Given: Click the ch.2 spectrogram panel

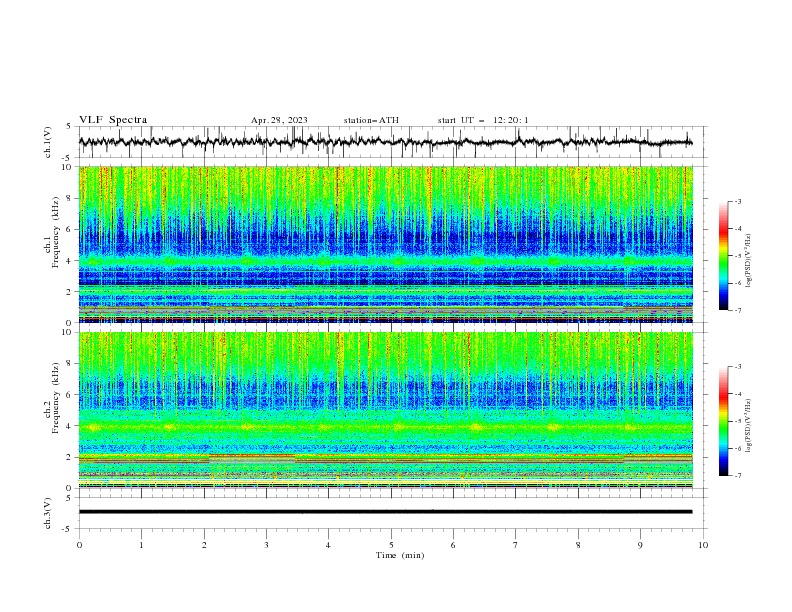Looking at the screenshot, I should pos(385,410).
